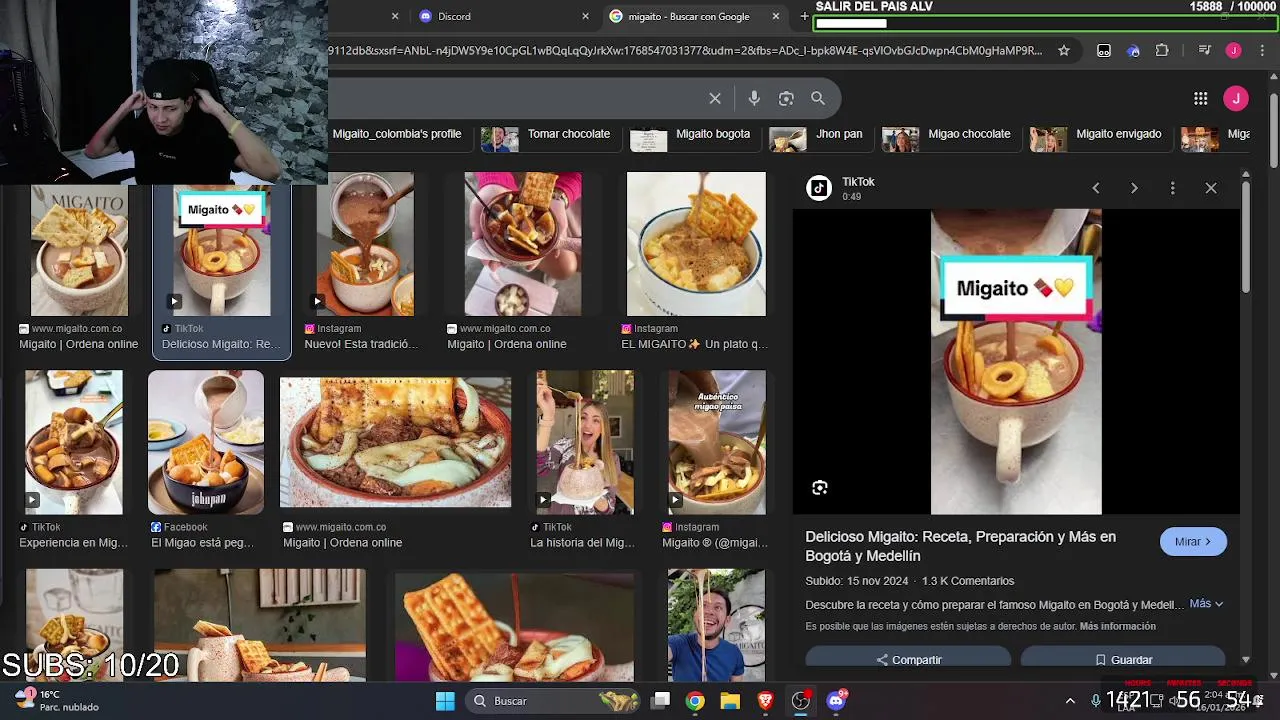Open the 'Nuevo! Esta tradició...' Instagram thumbnail
Image resolution: width=1280 pixels, height=720 pixels.
[x=365, y=244]
